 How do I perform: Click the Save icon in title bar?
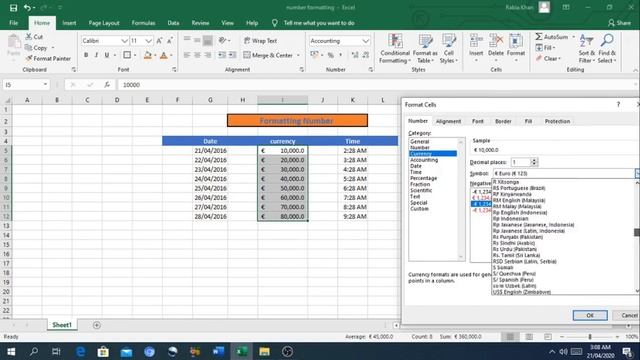[x=13, y=8]
